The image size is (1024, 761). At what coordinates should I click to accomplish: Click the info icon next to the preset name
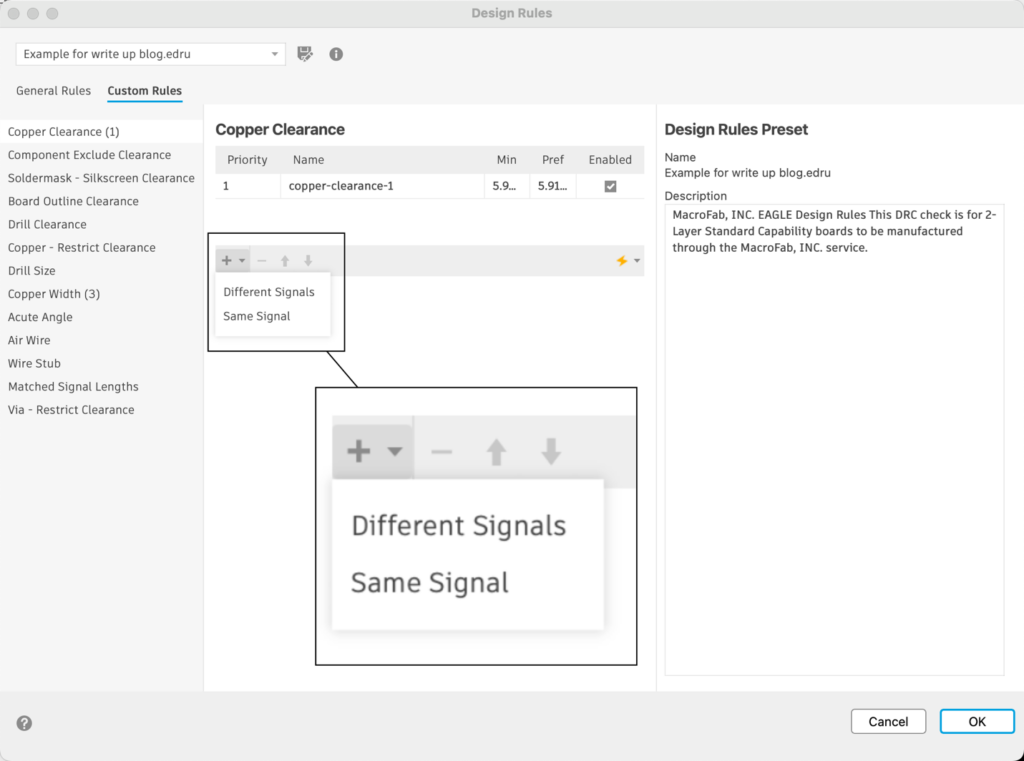336,54
